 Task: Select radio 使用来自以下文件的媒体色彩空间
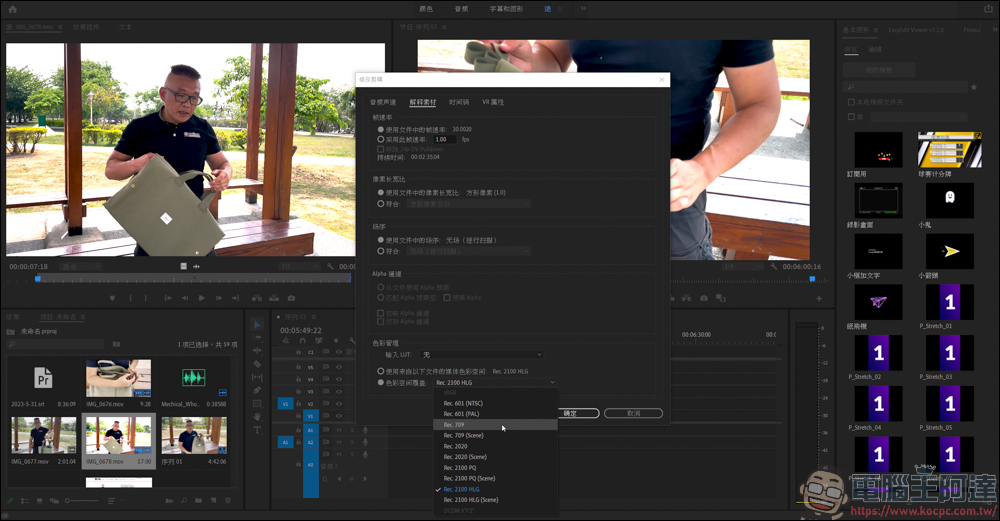tap(381, 371)
